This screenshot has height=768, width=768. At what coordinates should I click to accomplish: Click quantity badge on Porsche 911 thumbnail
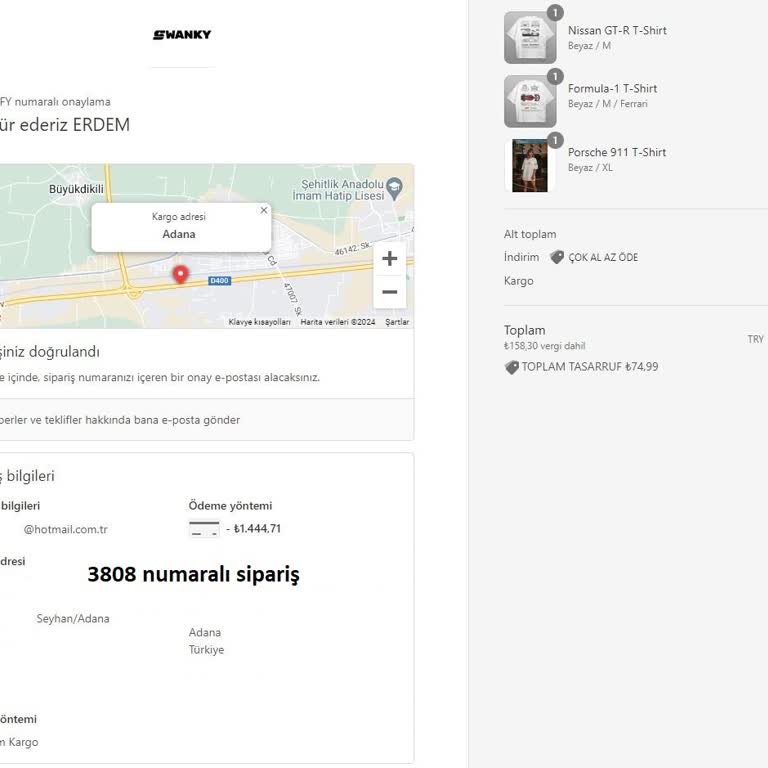tap(555, 141)
